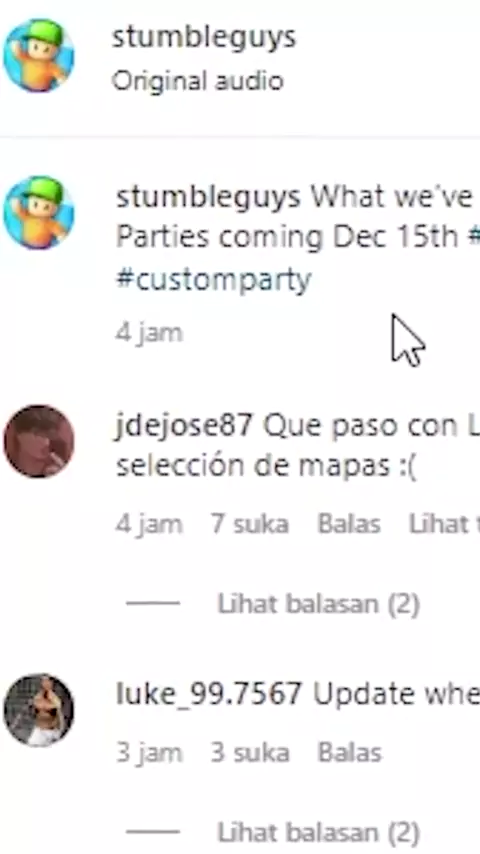Open stumbleguys username in the caption
This screenshot has height=854, width=480.
(x=208, y=197)
